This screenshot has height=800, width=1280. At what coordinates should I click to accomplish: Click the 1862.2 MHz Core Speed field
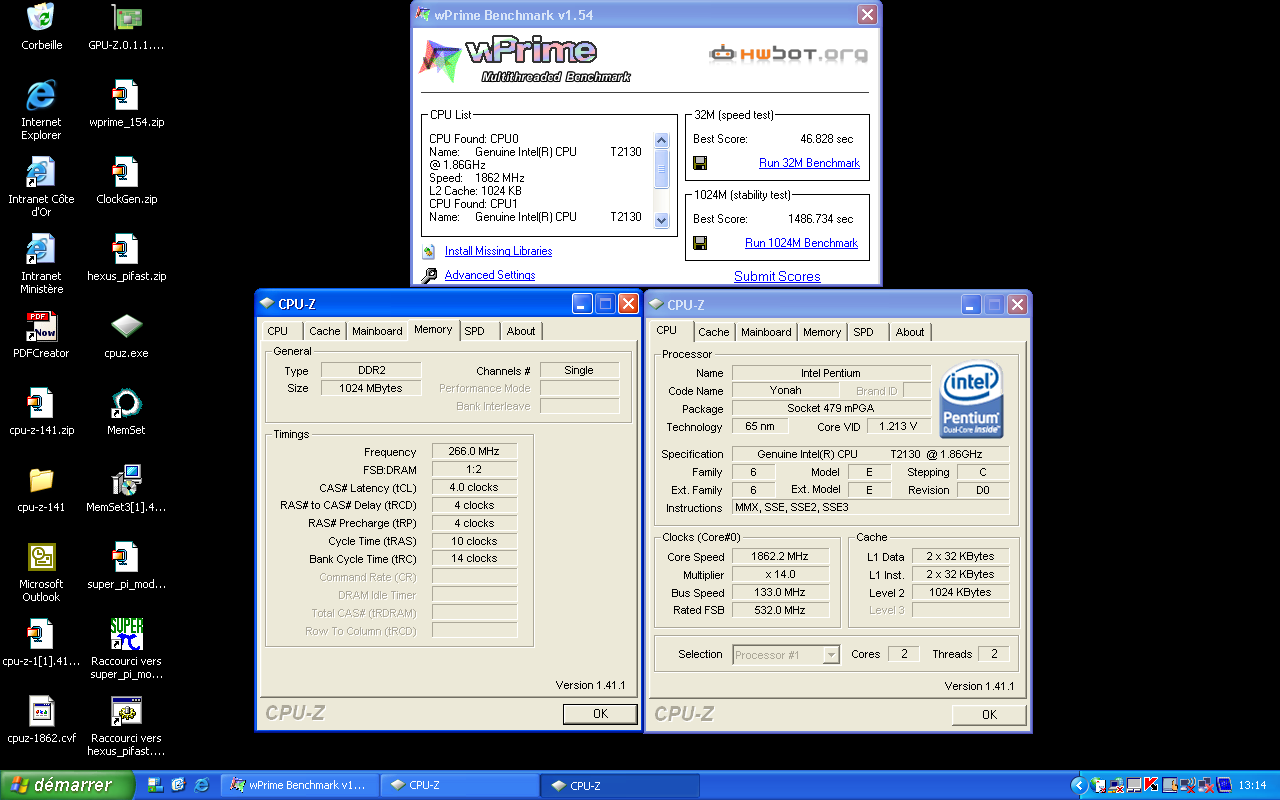pyautogui.click(x=780, y=557)
